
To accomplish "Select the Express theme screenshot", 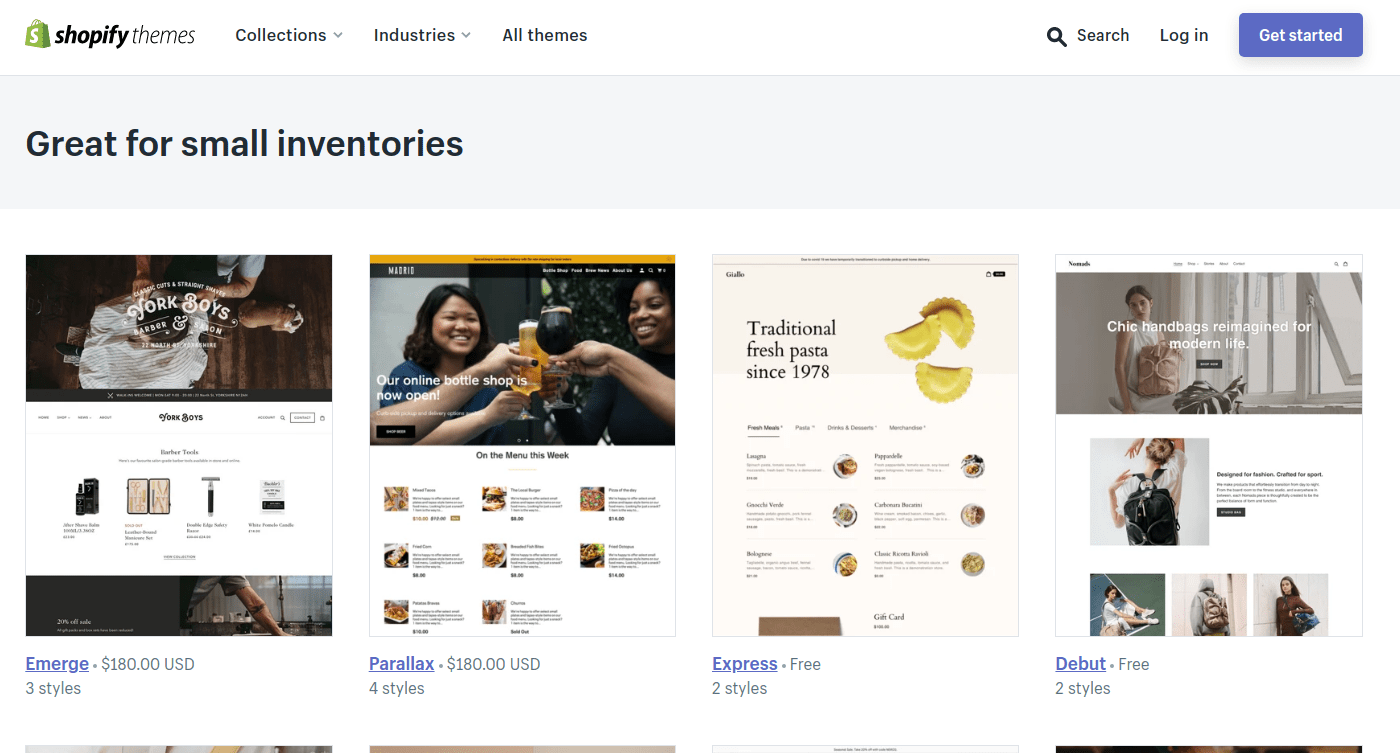I will 865,444.
